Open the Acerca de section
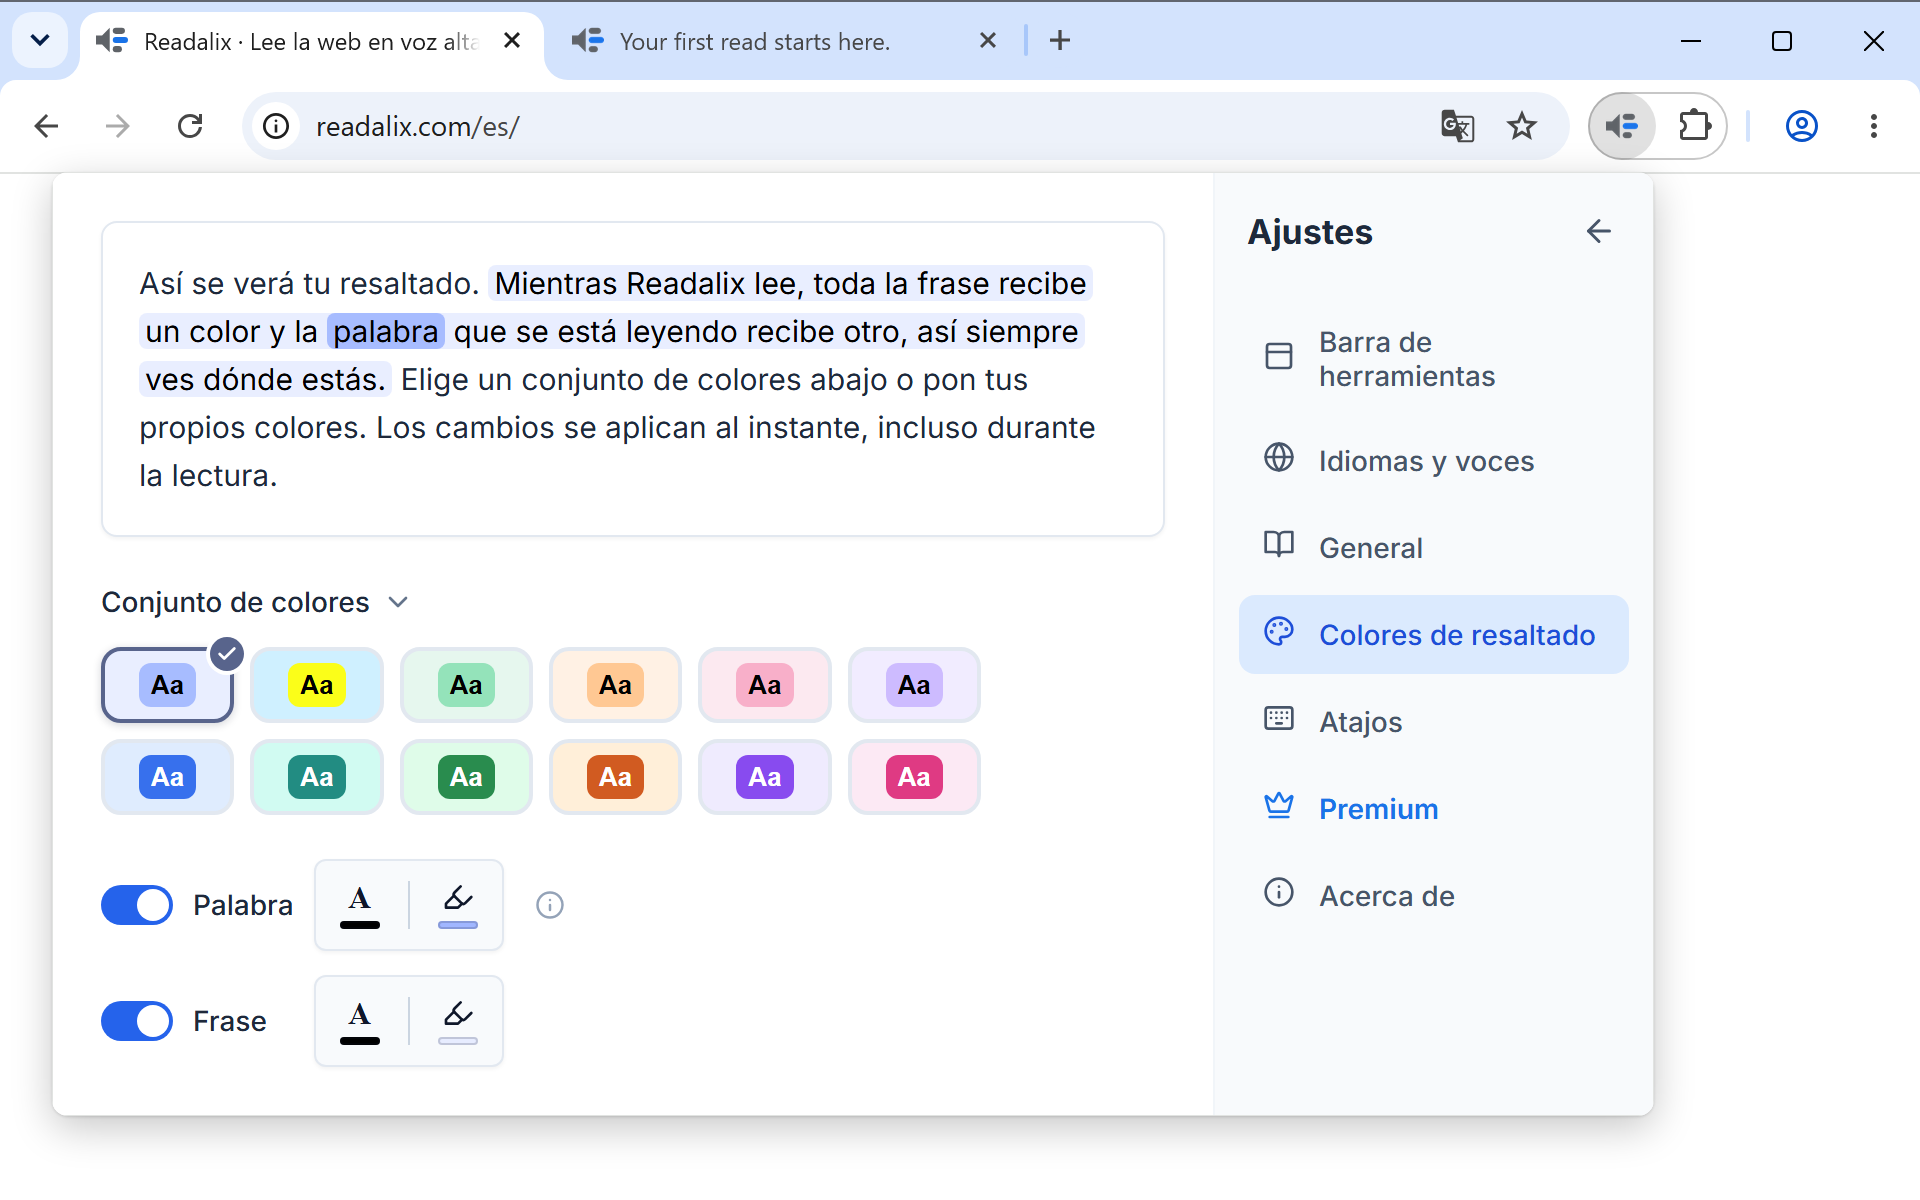 click(1434, 896)
